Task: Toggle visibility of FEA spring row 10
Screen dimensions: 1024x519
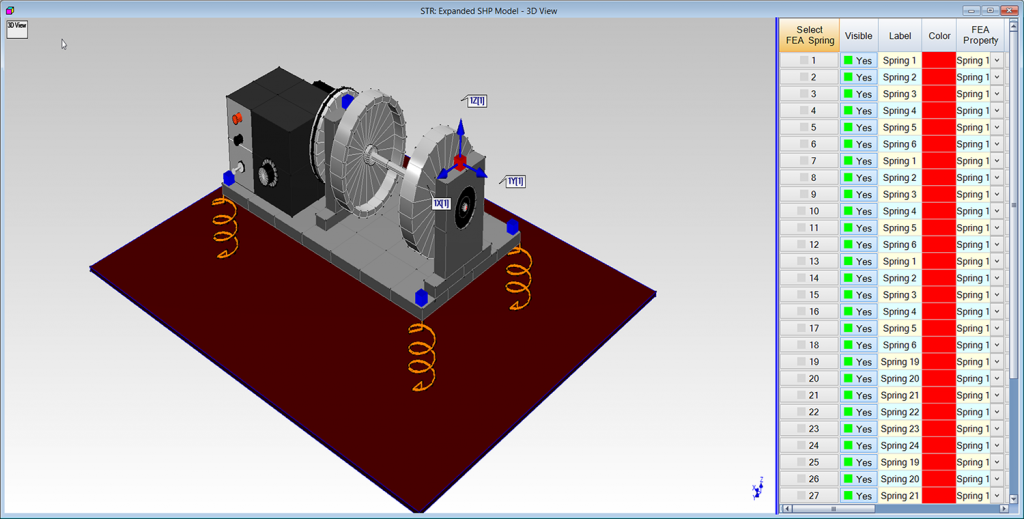Action: coord(858,211)
